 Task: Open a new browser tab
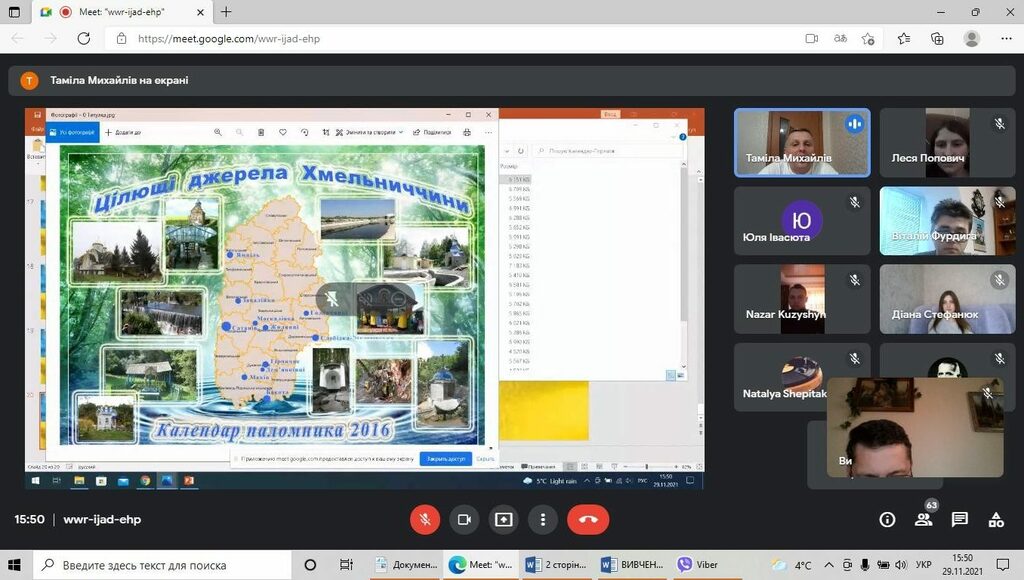tap(226, 12)
